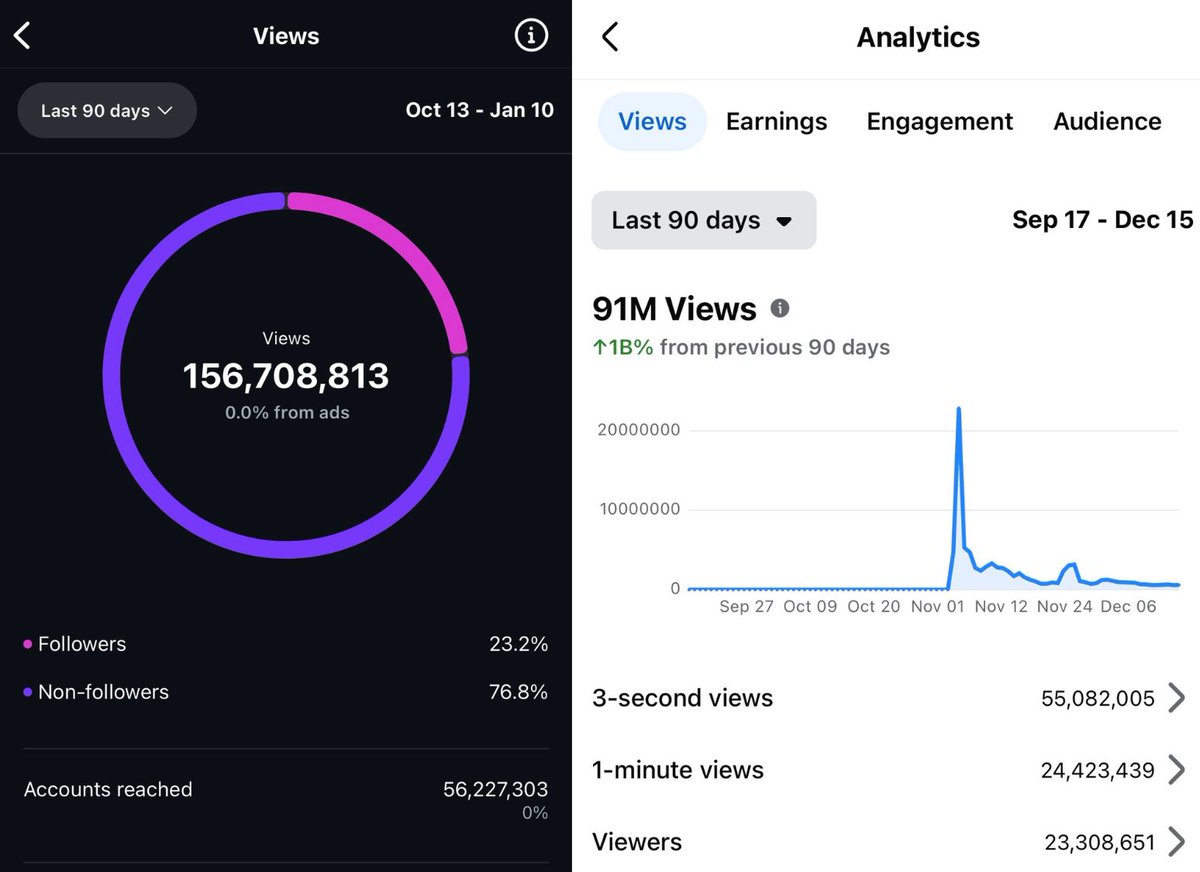The height and width of the screenshot is (872, 1200).
Task: Open the 3-second views details chevron
Action: pyautogui.click(x=1177, y=698)
